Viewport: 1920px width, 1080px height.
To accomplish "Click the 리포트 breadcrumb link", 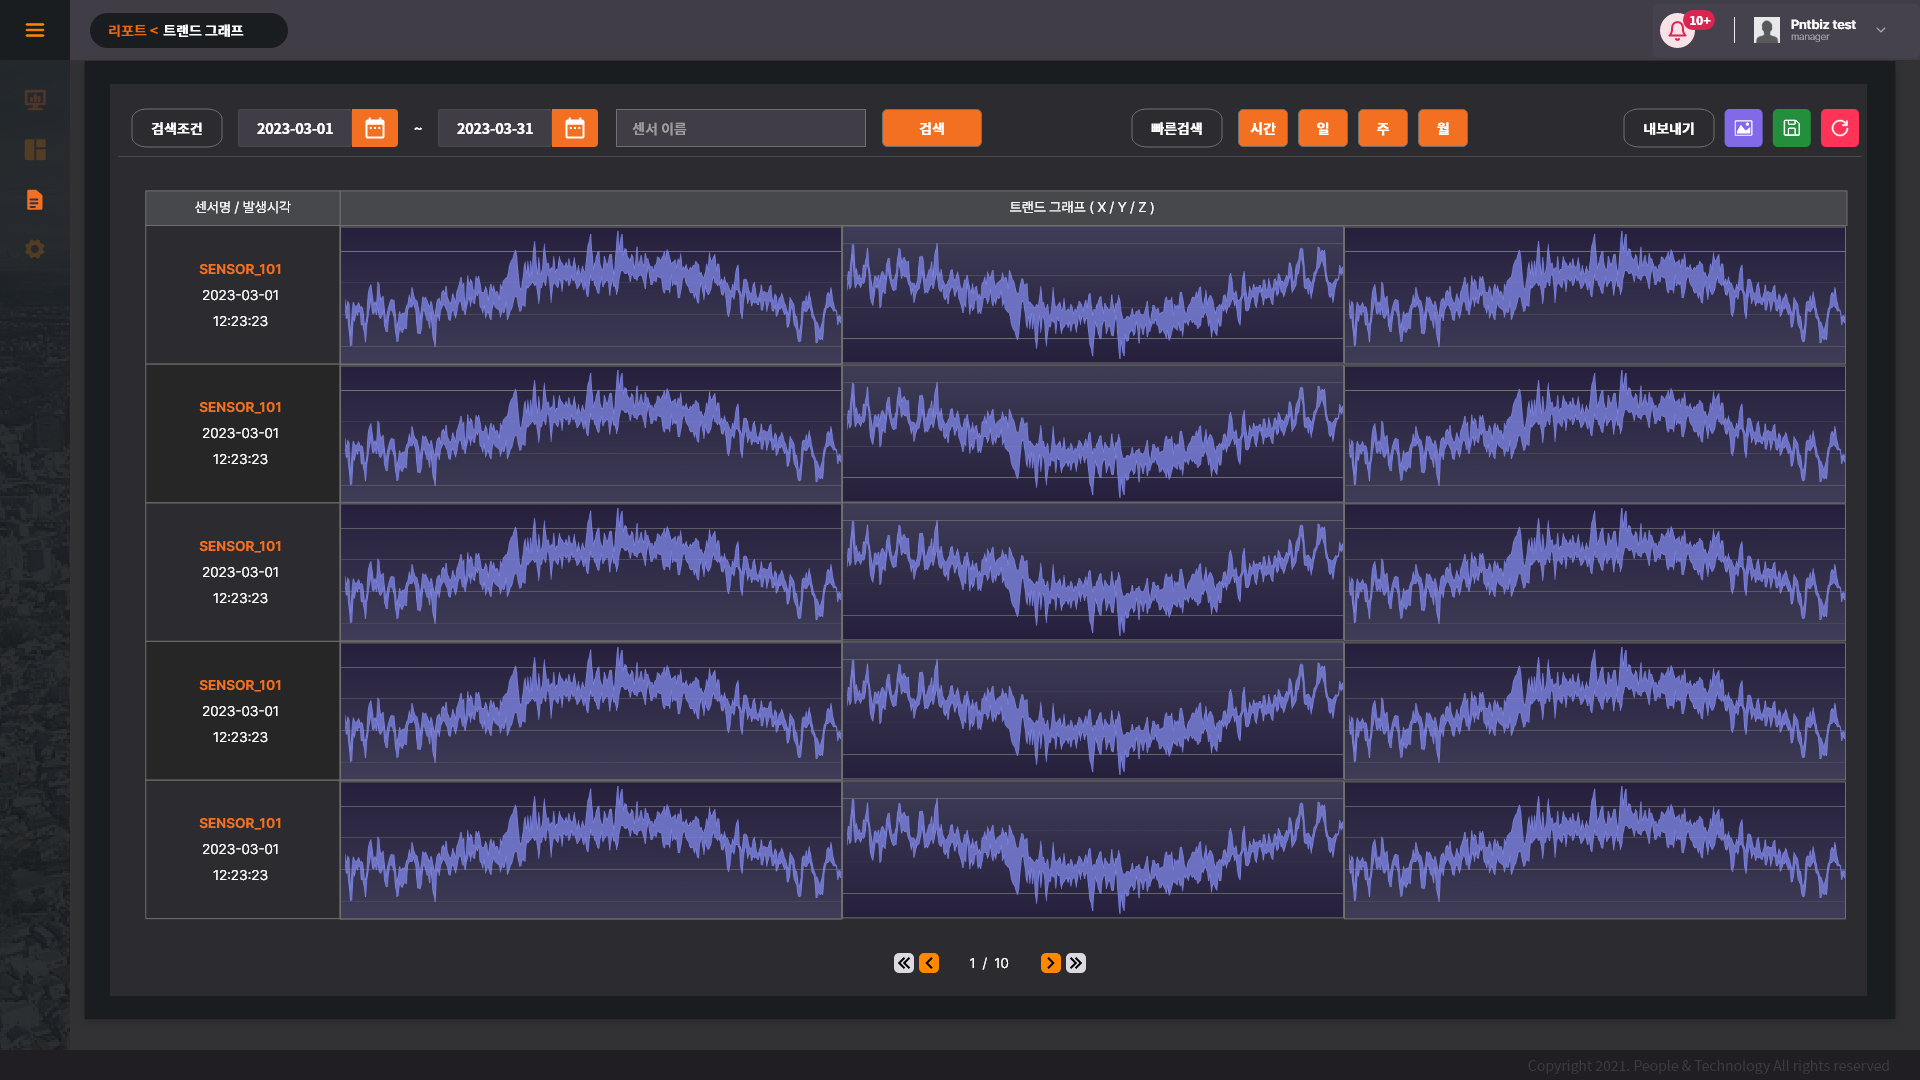I will coord(127,31).
